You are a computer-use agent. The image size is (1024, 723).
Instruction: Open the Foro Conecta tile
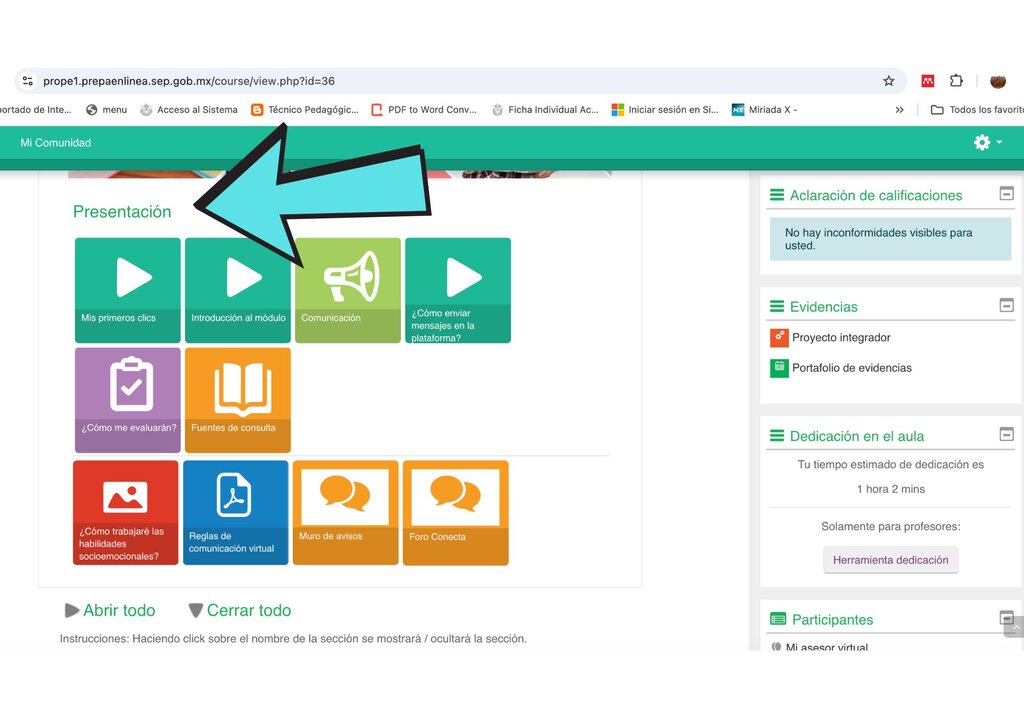click(x=456, y=513)
